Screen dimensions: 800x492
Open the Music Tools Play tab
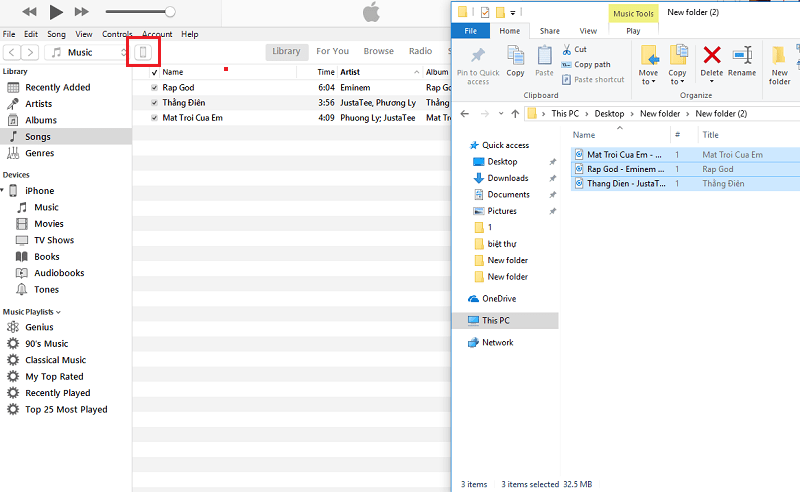point(633,31)
